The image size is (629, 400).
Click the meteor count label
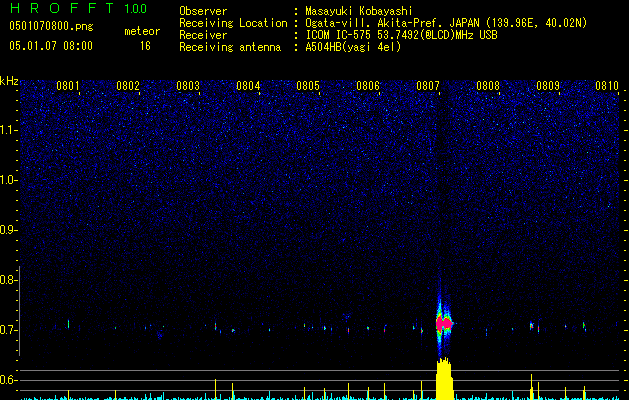(x=142, y=31)
